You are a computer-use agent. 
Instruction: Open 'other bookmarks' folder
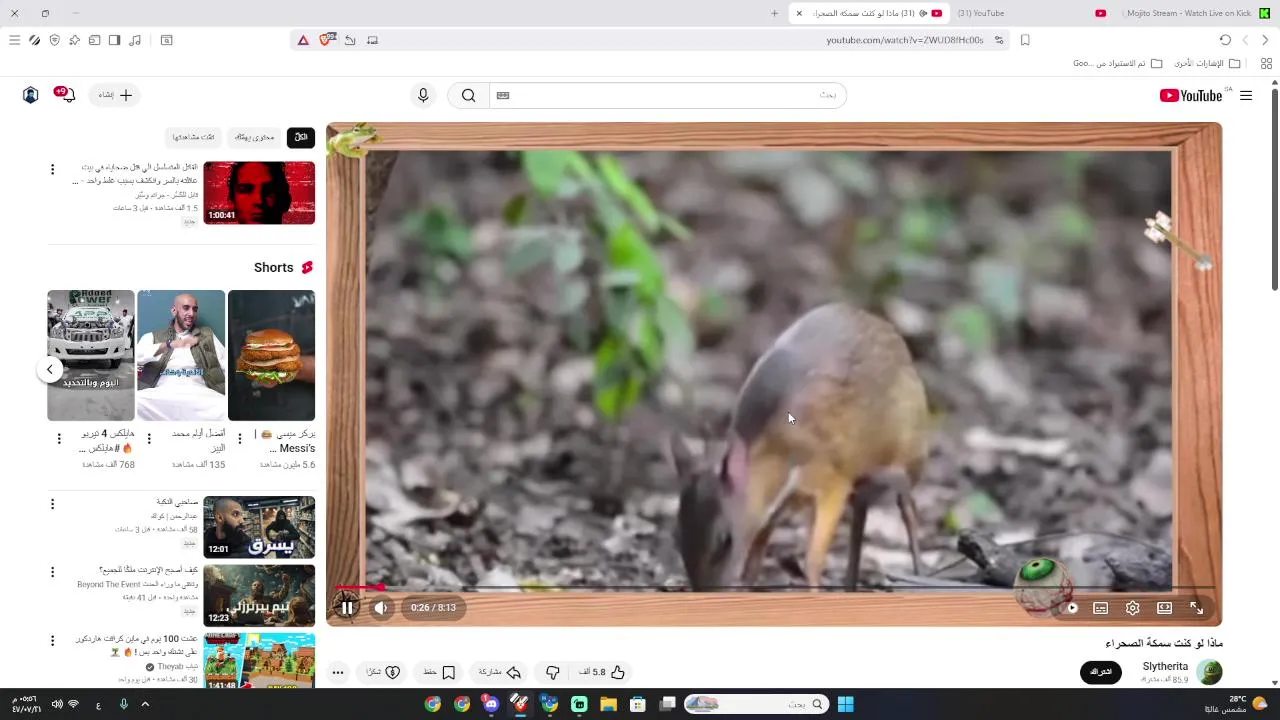[x=1207, y=63]
